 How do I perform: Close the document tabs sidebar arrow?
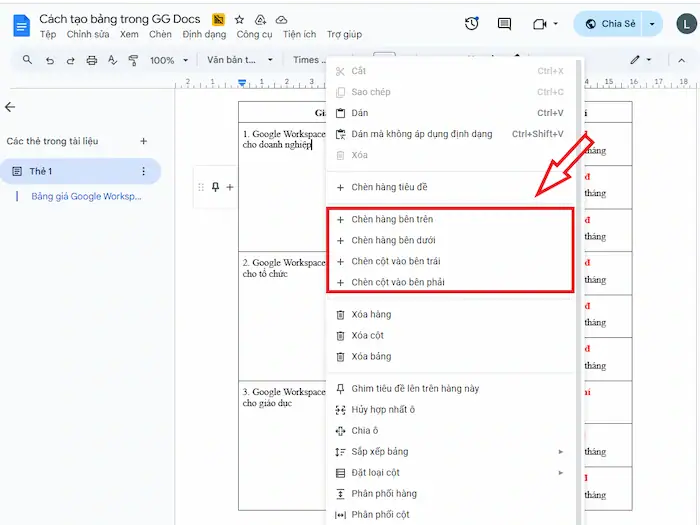coord(10,107)
